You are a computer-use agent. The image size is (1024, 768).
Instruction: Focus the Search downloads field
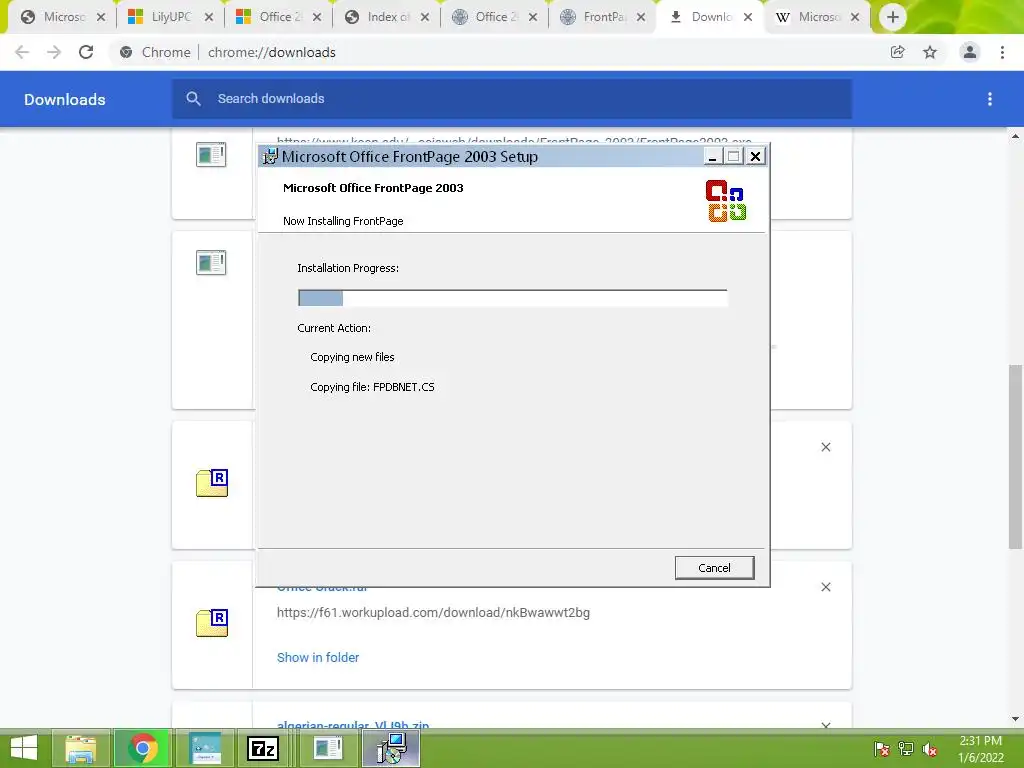(512, 99)
